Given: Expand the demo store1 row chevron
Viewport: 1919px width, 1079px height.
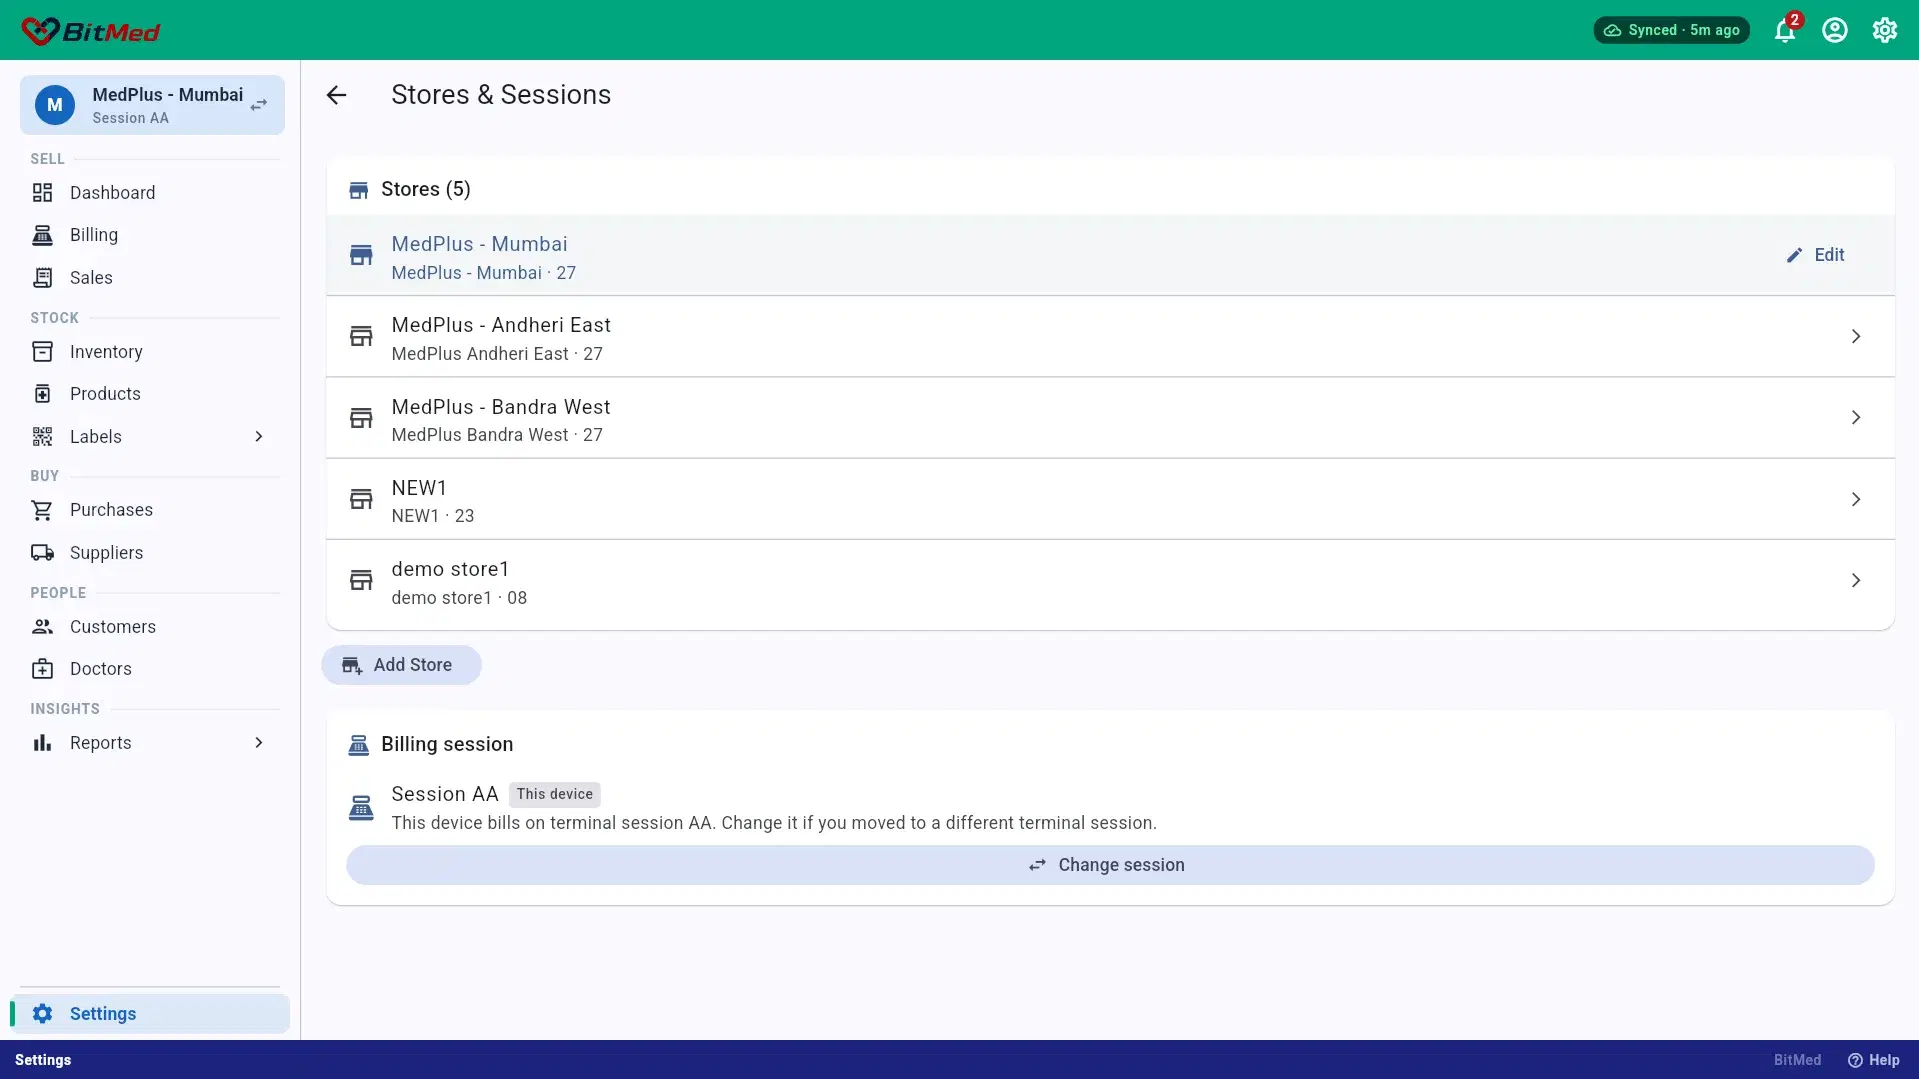Looking at the screenshot, I should (x=1856, y=581).
